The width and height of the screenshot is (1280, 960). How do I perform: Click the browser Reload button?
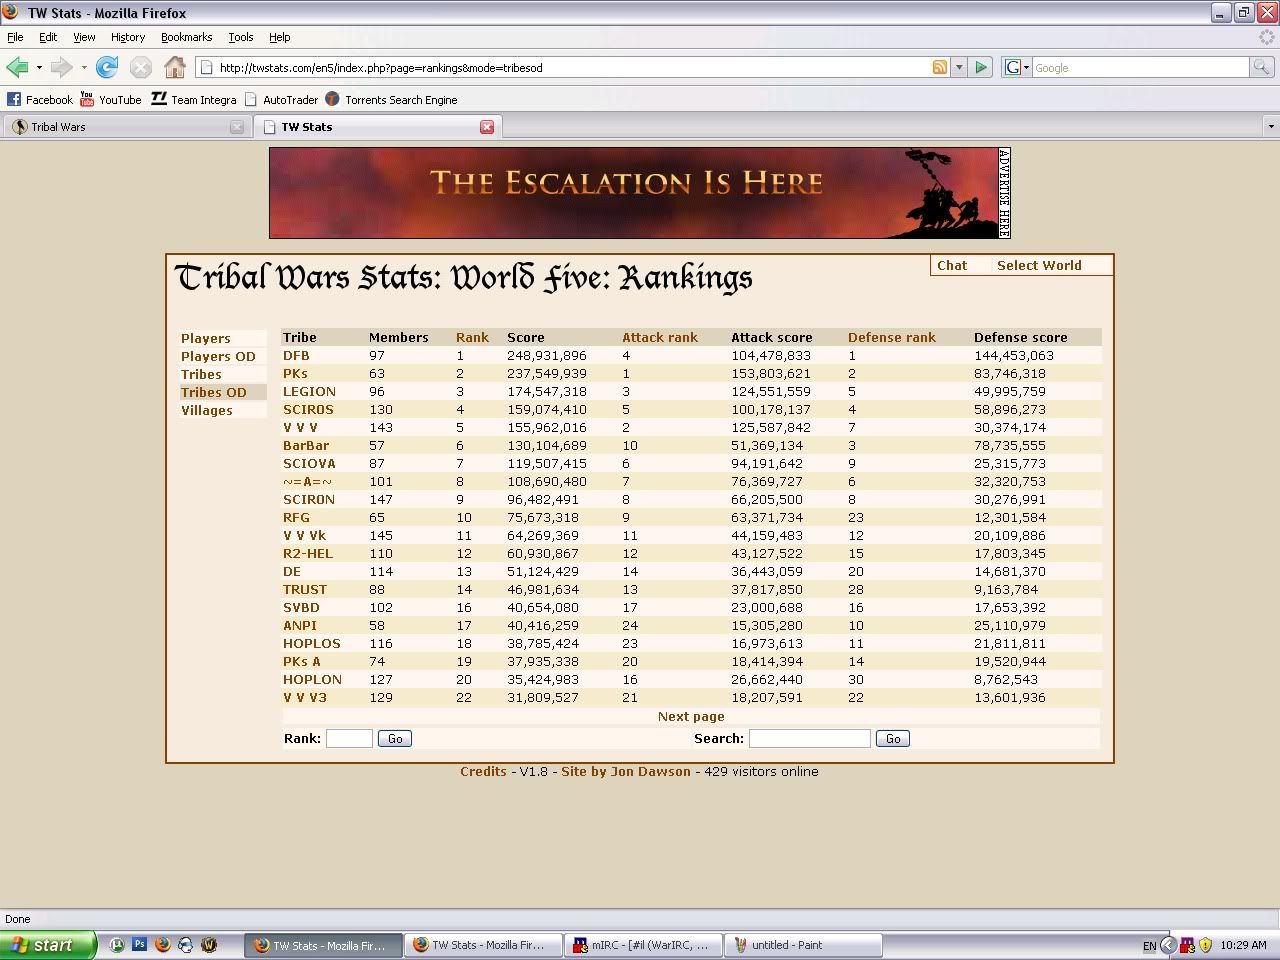[107, 67]
